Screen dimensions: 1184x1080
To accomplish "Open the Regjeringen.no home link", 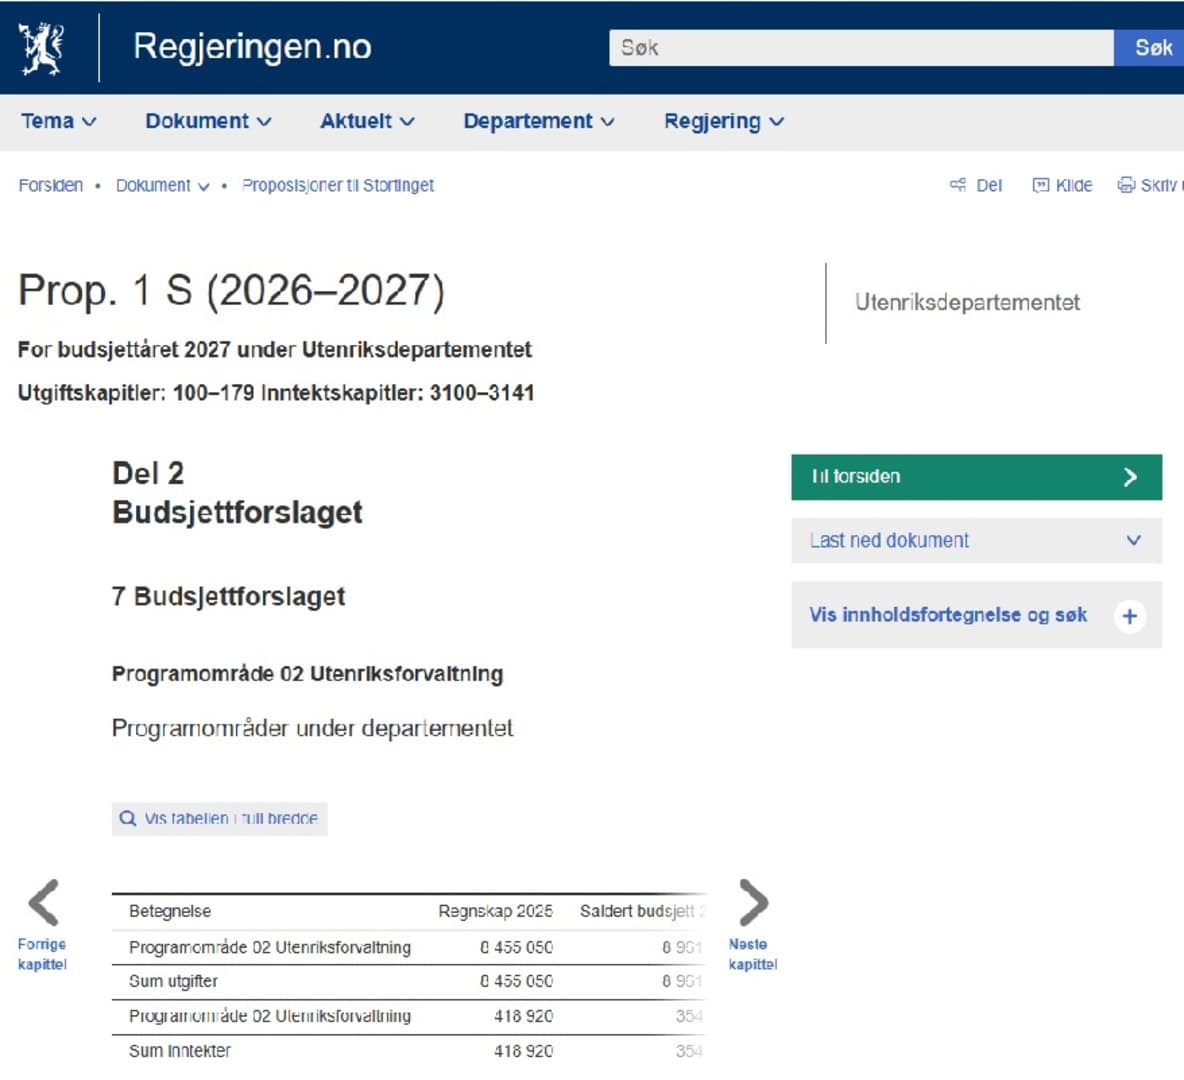I will [252, 47].
